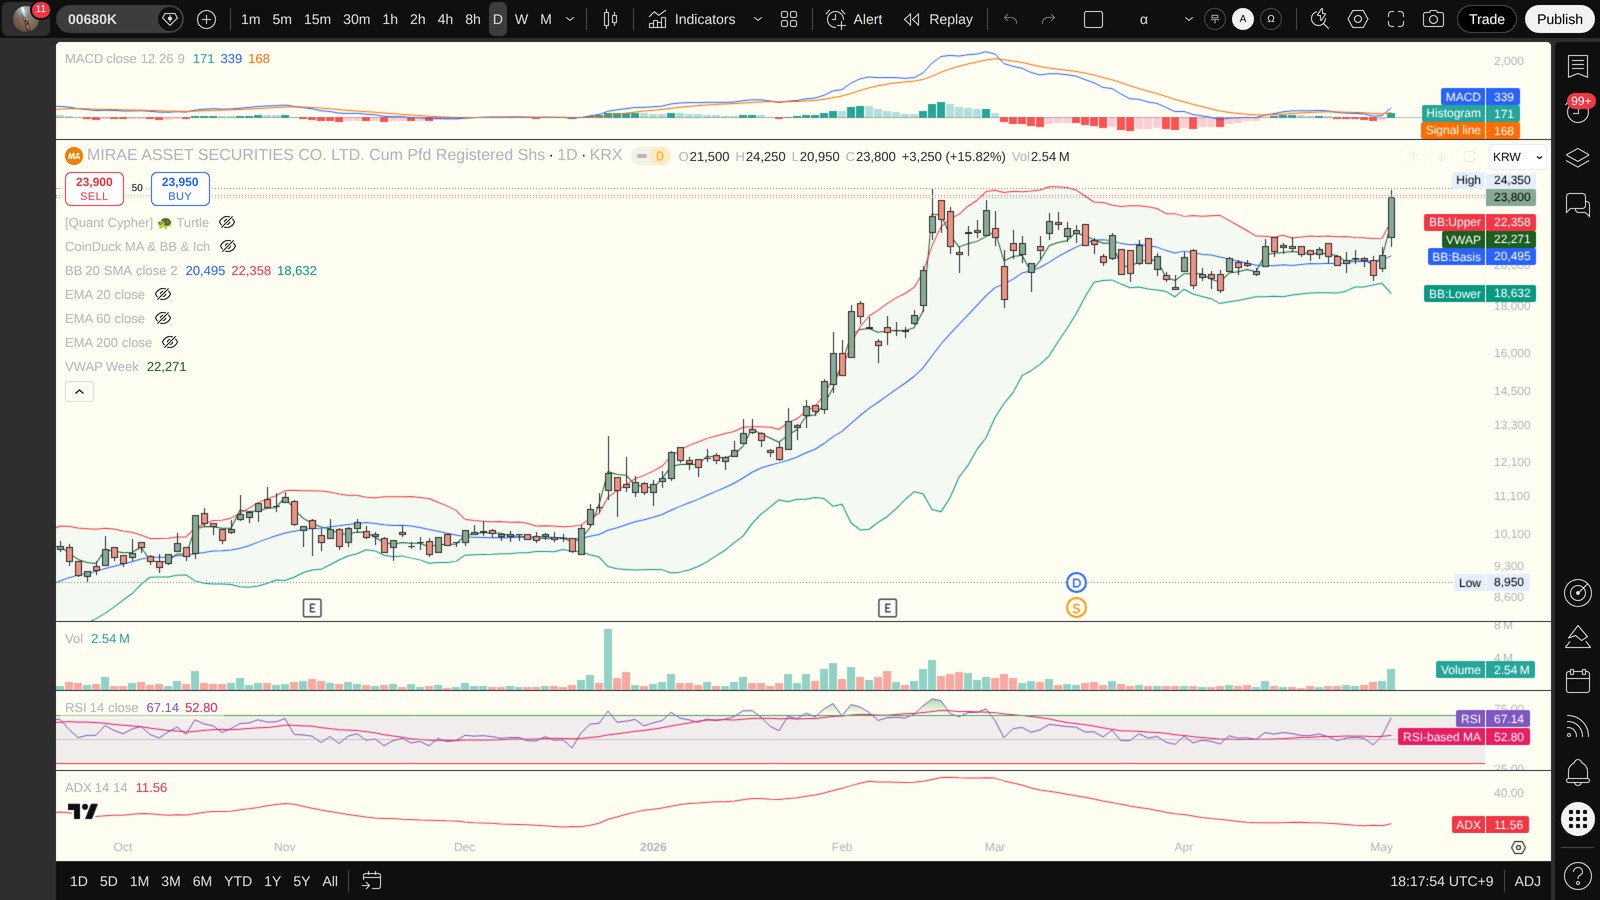Click the 23,950 BUY button
This screenshot has width=1600, height=900.
click(x=180, y=188)
